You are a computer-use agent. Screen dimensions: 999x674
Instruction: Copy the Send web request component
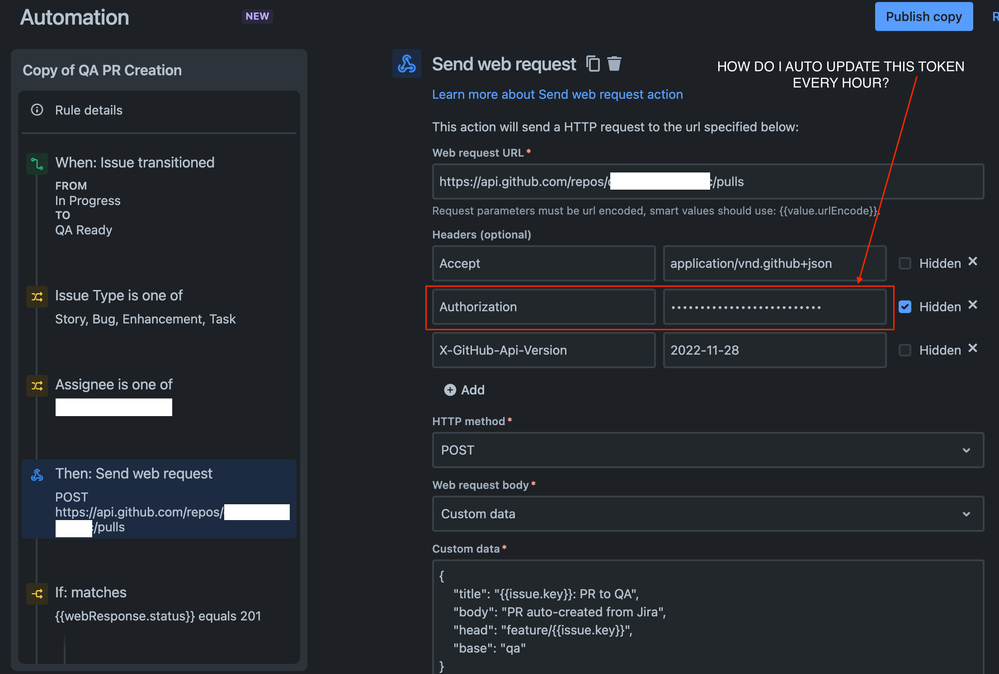(593, 64)
